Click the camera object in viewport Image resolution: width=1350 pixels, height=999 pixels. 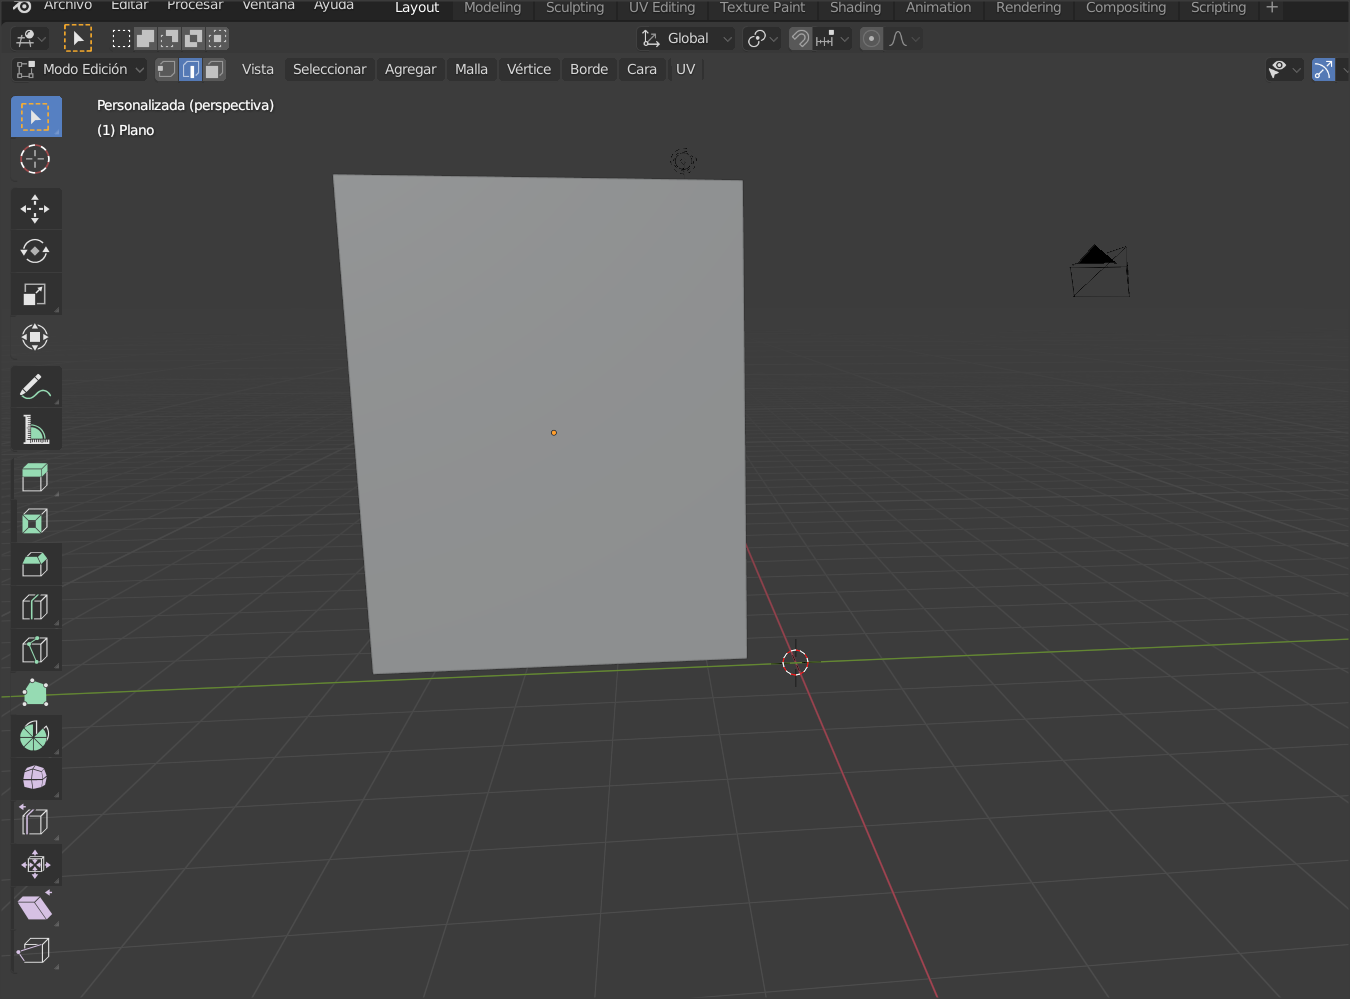[1100, 271]
